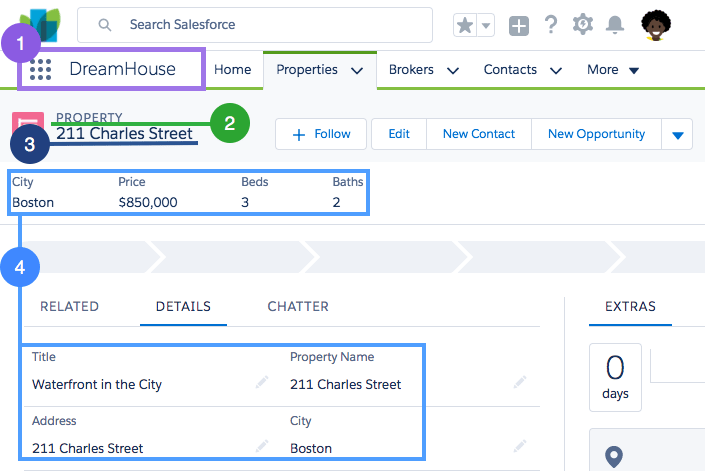Click the Edit button
The height and width of the screenshot is (471, 705).
(x=399, y=134)
